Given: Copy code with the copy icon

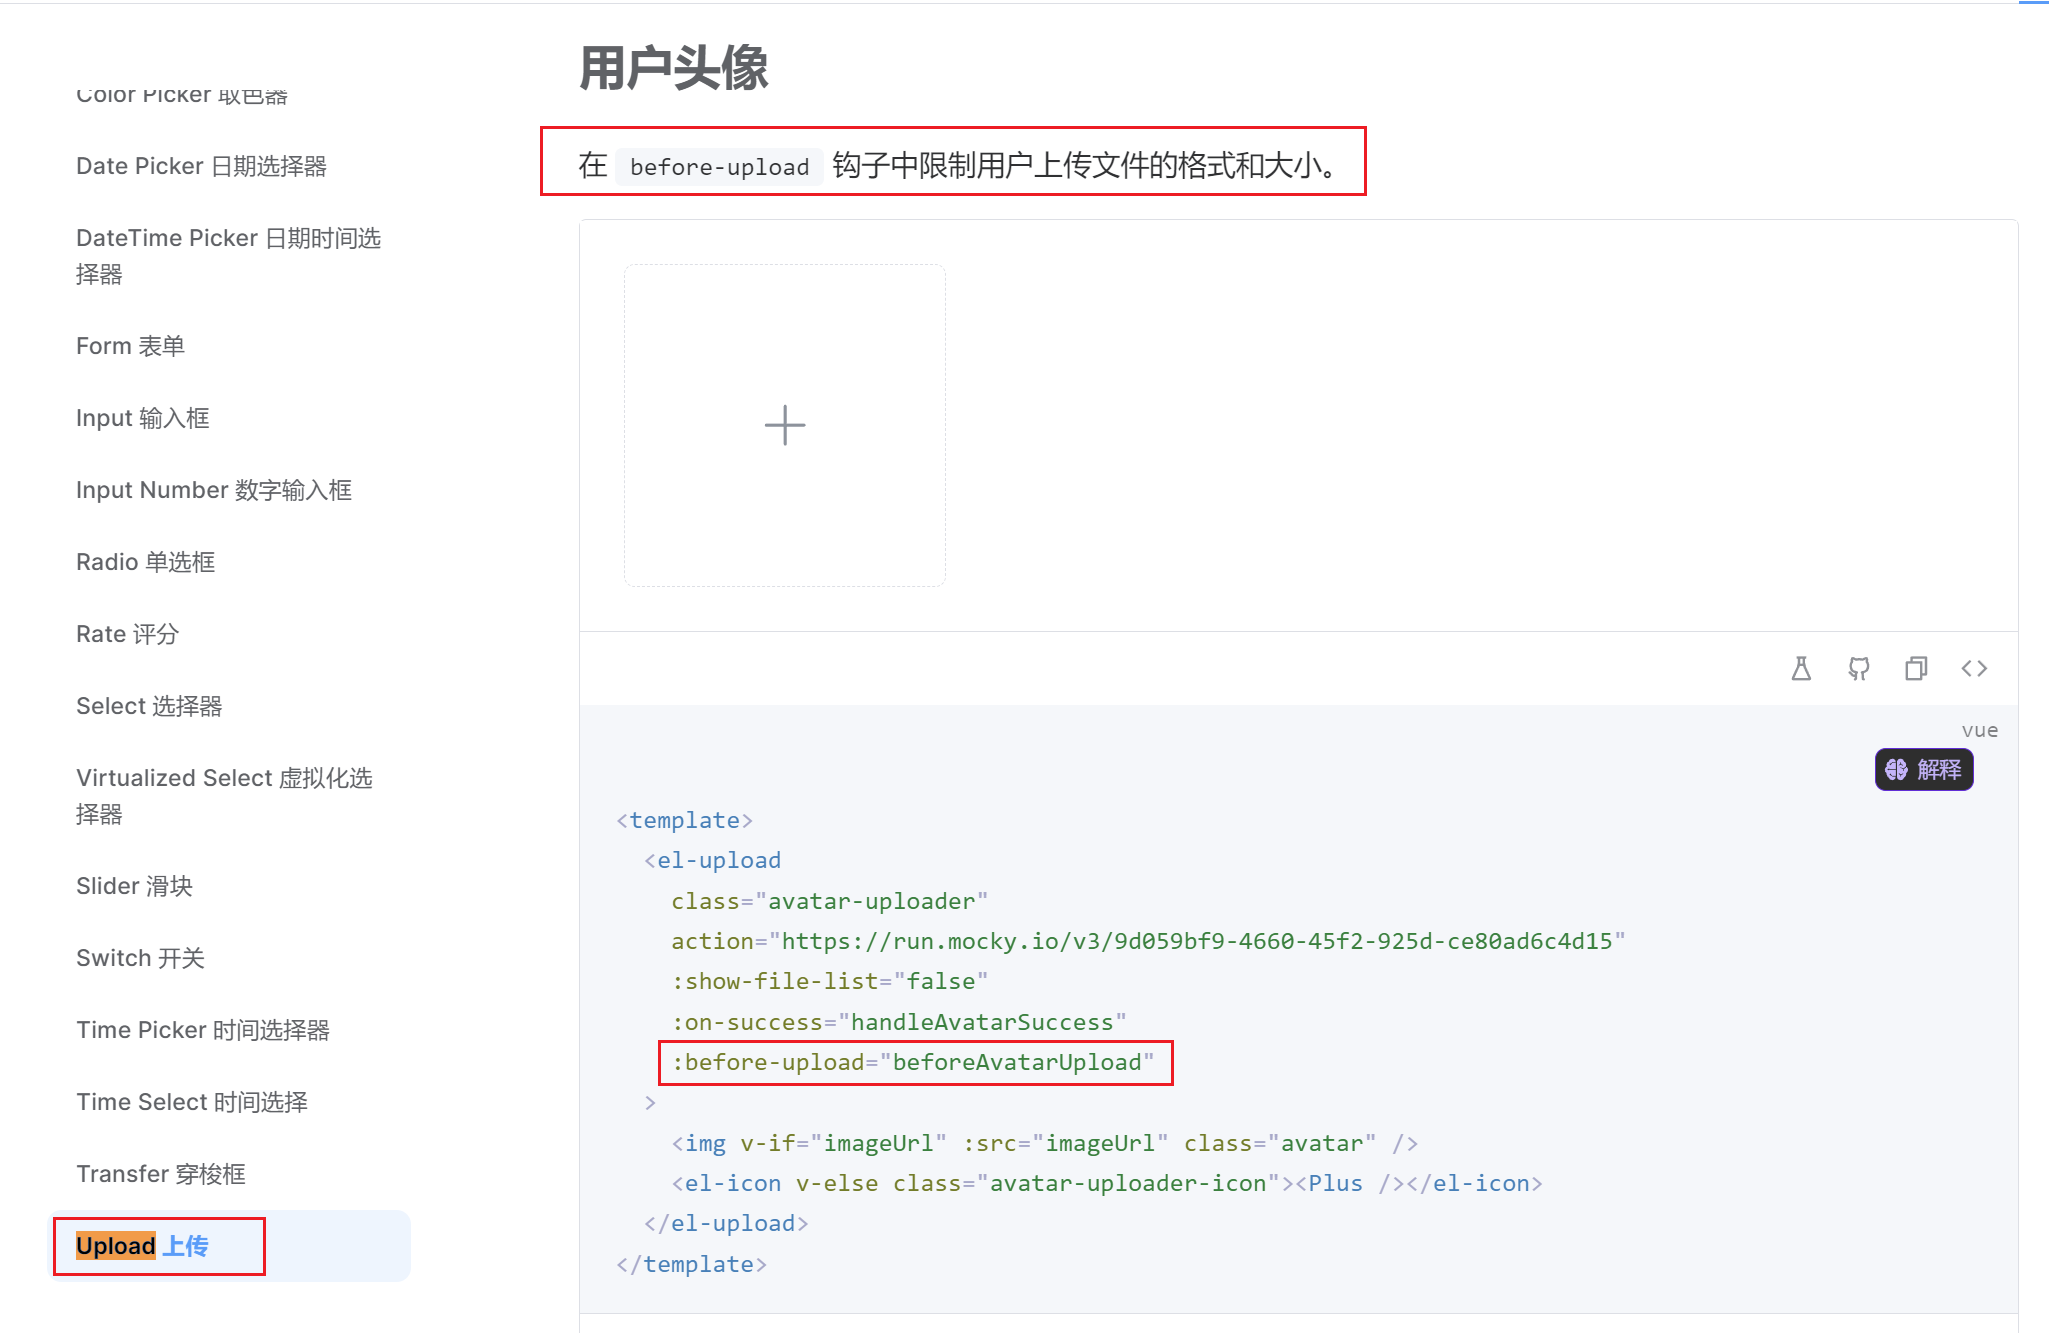Looking at the screenshot, I should (1916, 668).
